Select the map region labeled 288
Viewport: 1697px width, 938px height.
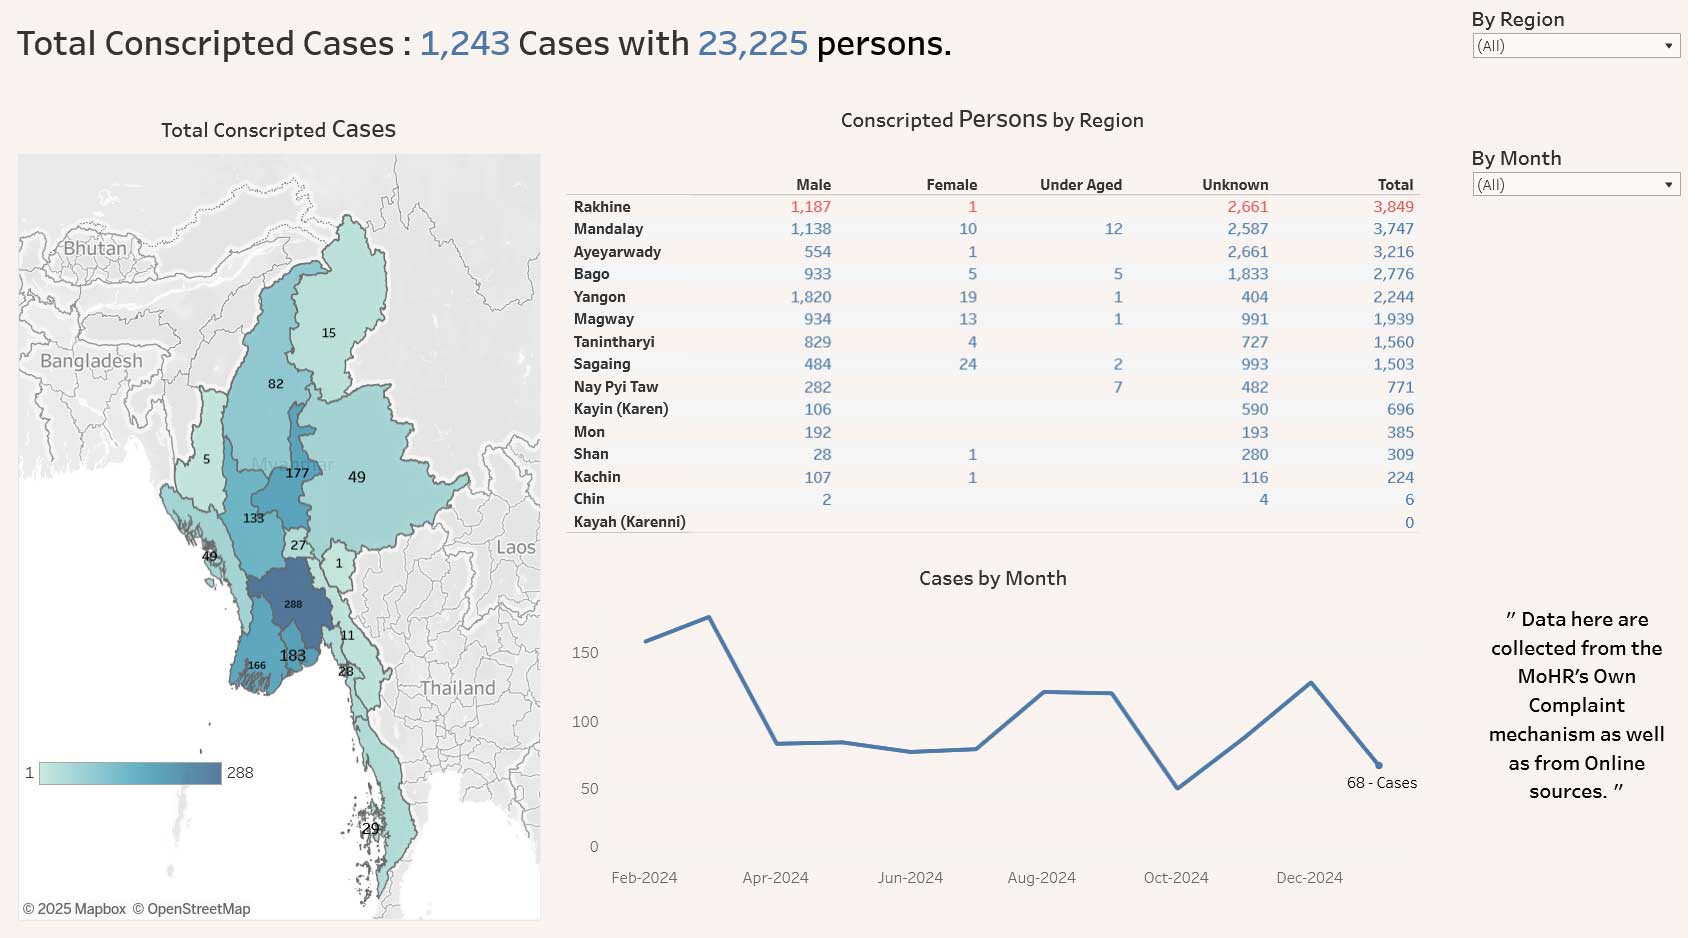coord(293,604)
